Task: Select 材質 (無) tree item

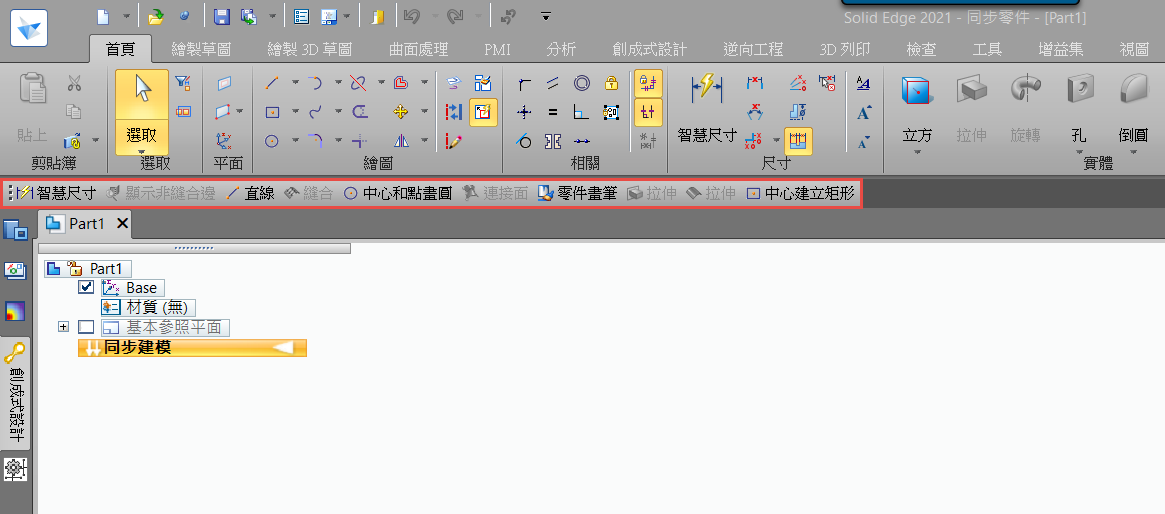Action: click(x=149, y=307)
